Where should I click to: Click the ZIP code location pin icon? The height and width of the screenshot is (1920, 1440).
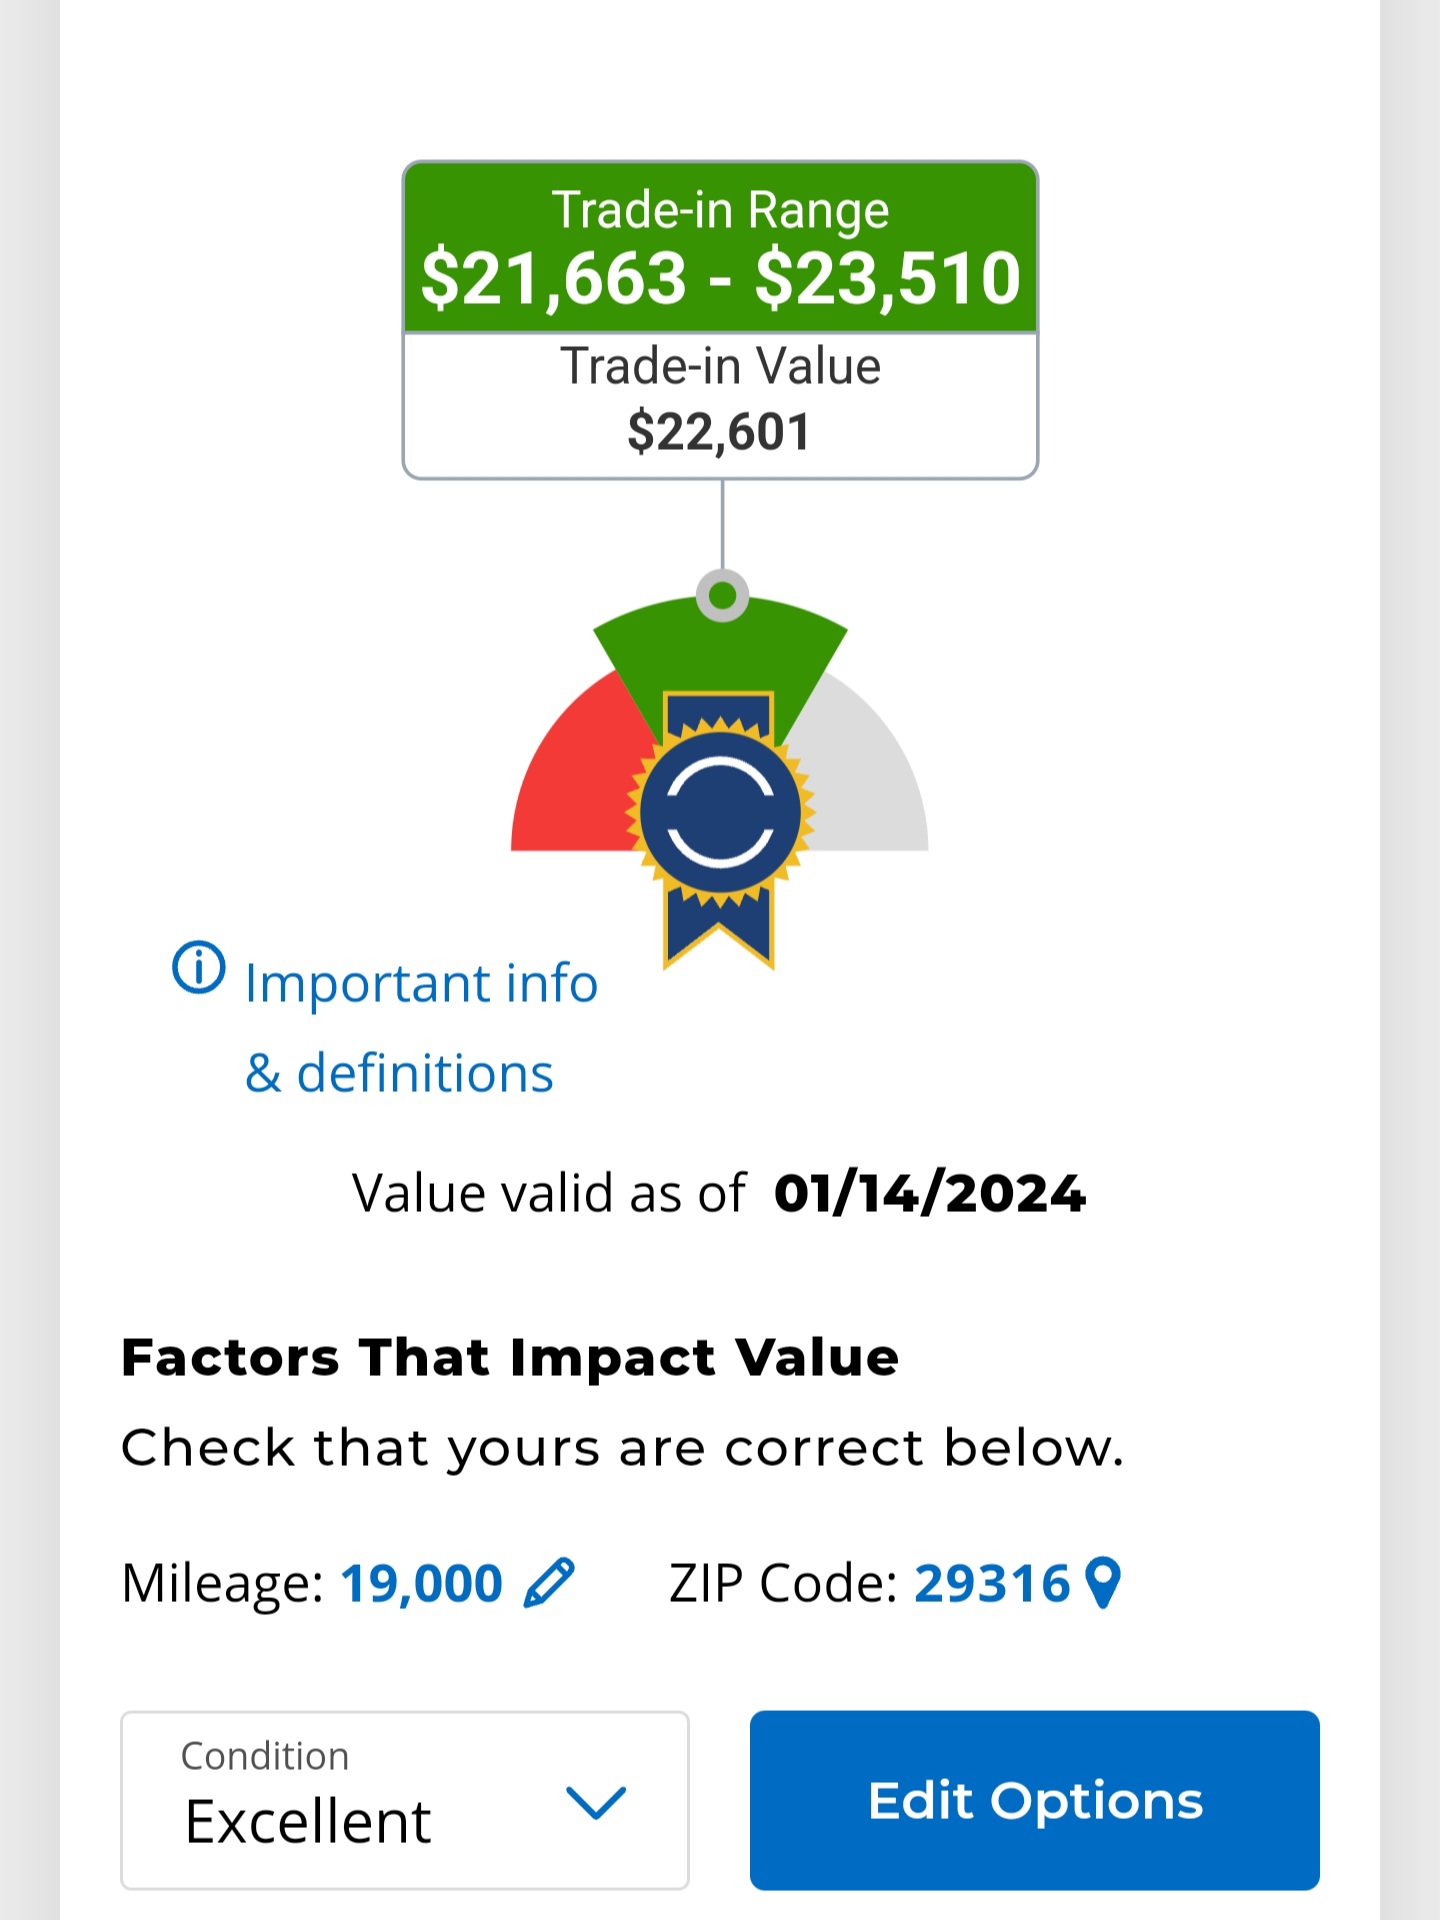[x=1103, y=1583]
